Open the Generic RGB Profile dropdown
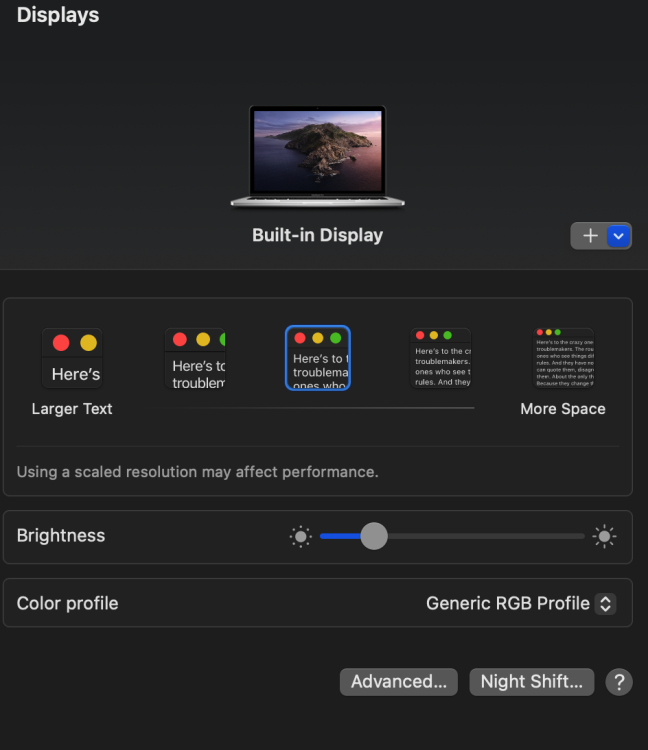The height and width of the screenshot is (750, 648). 521,603
